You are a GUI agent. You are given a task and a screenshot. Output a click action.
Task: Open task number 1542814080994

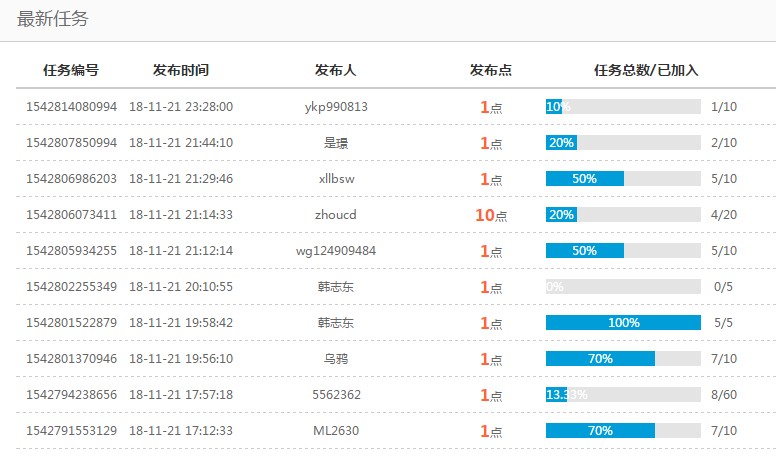pos(71,106)
